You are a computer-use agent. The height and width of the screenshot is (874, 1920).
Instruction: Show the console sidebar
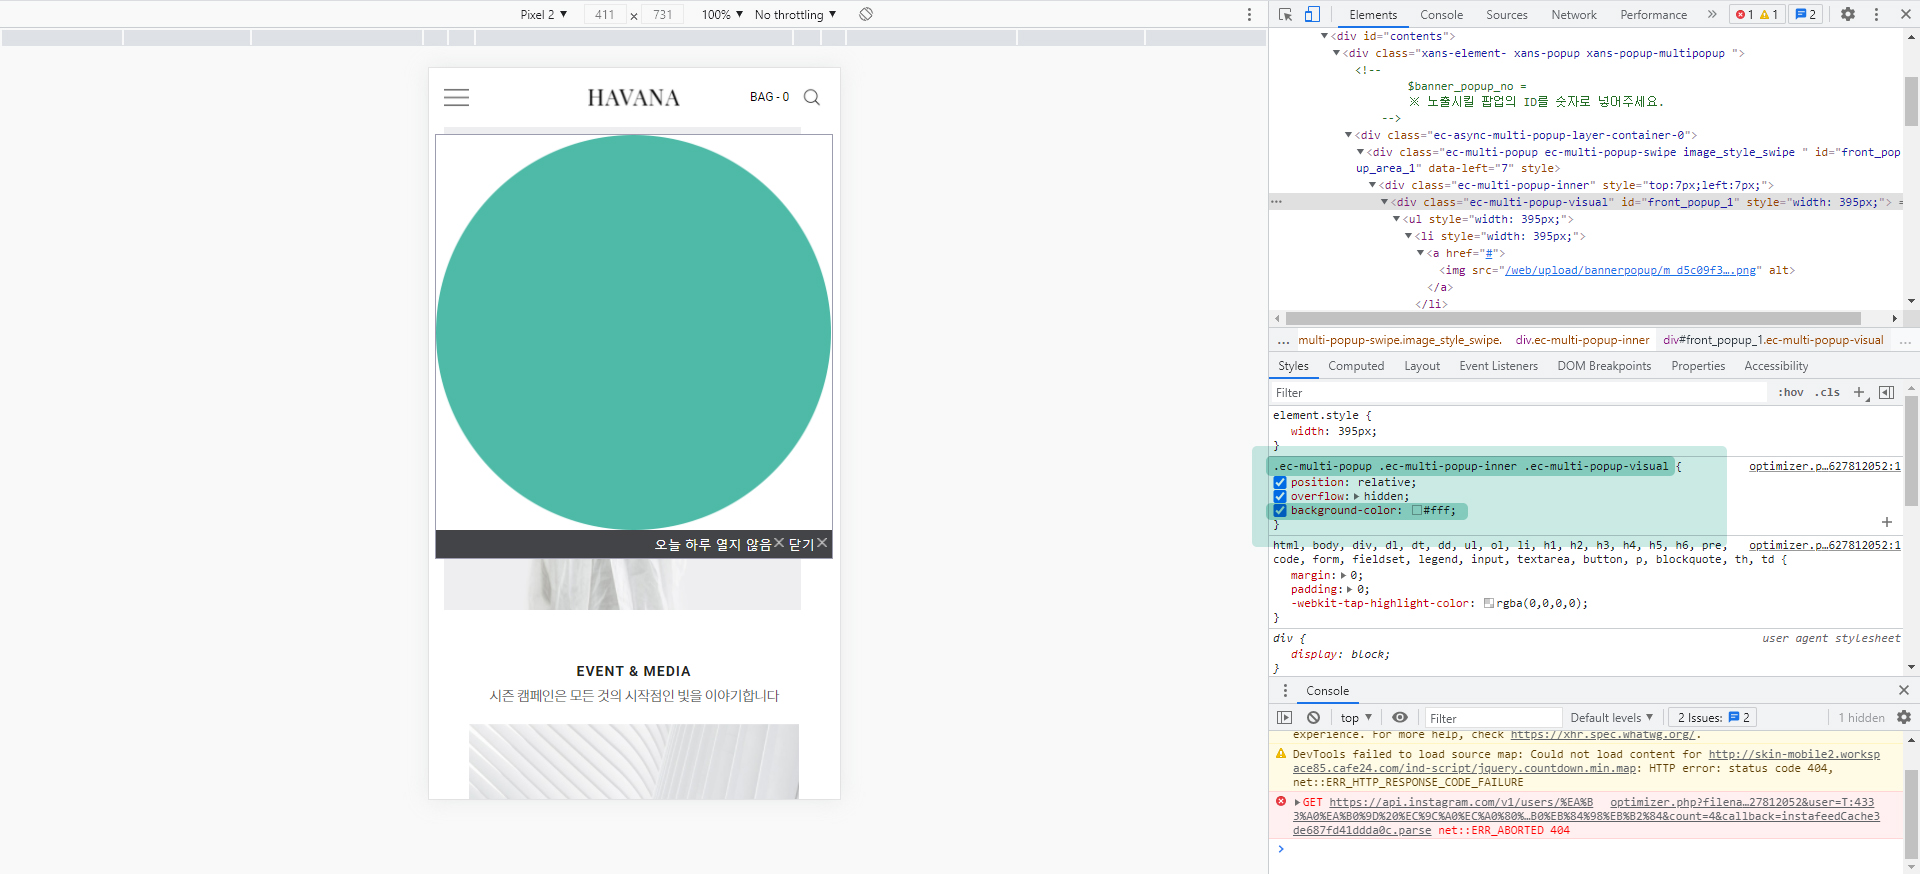(1285, 718)
